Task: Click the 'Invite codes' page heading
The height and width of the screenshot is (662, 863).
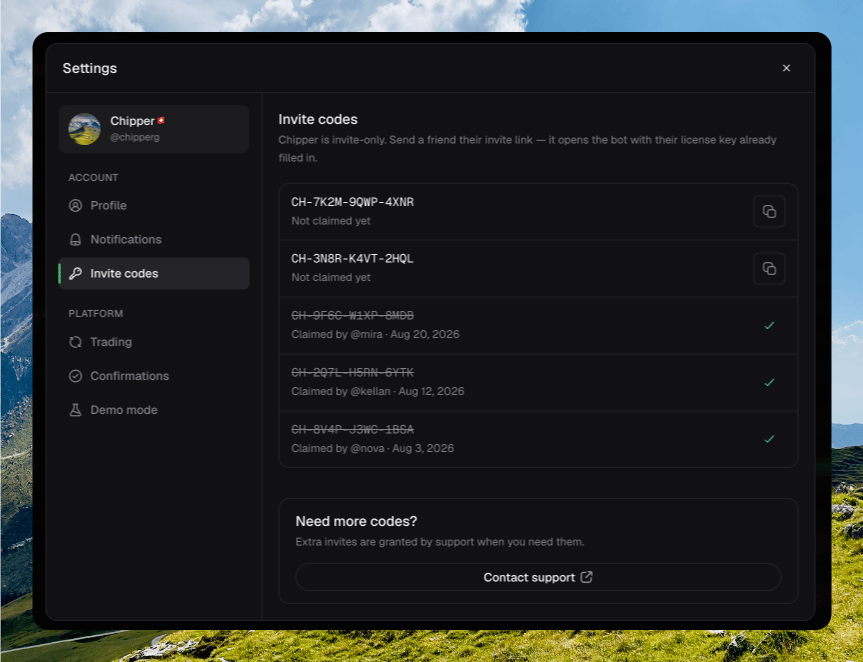Action: (x=318, y=119)
